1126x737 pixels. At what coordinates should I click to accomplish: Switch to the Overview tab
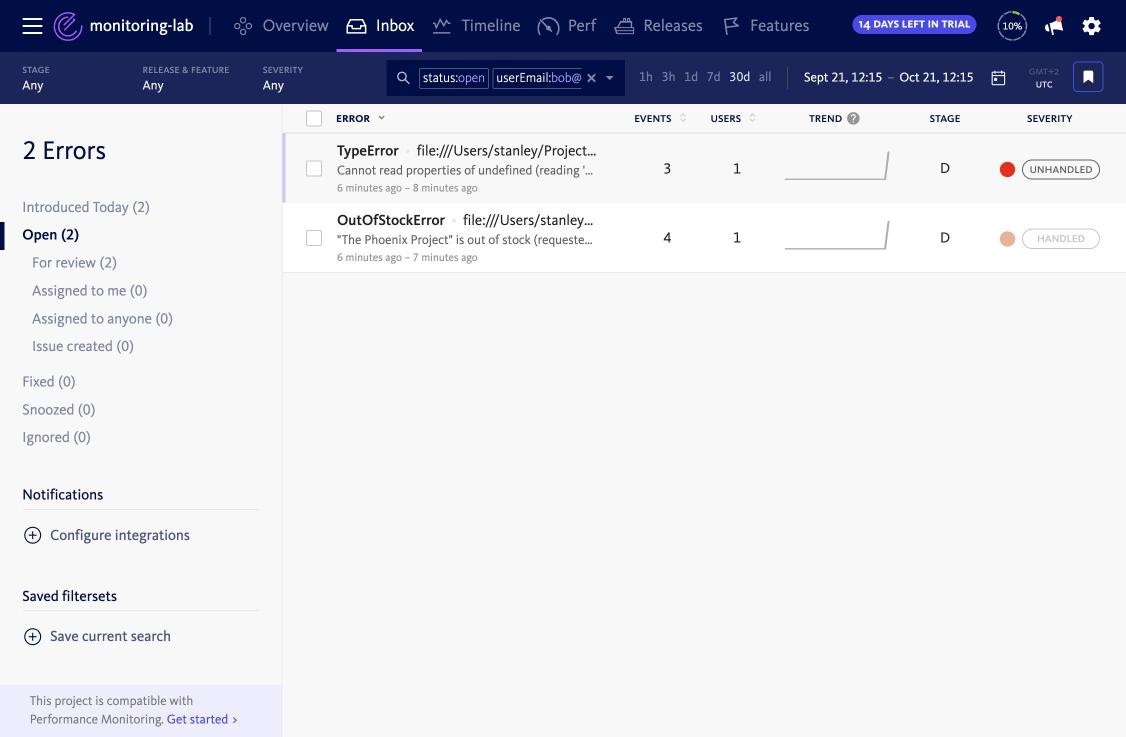click(281, 26)
